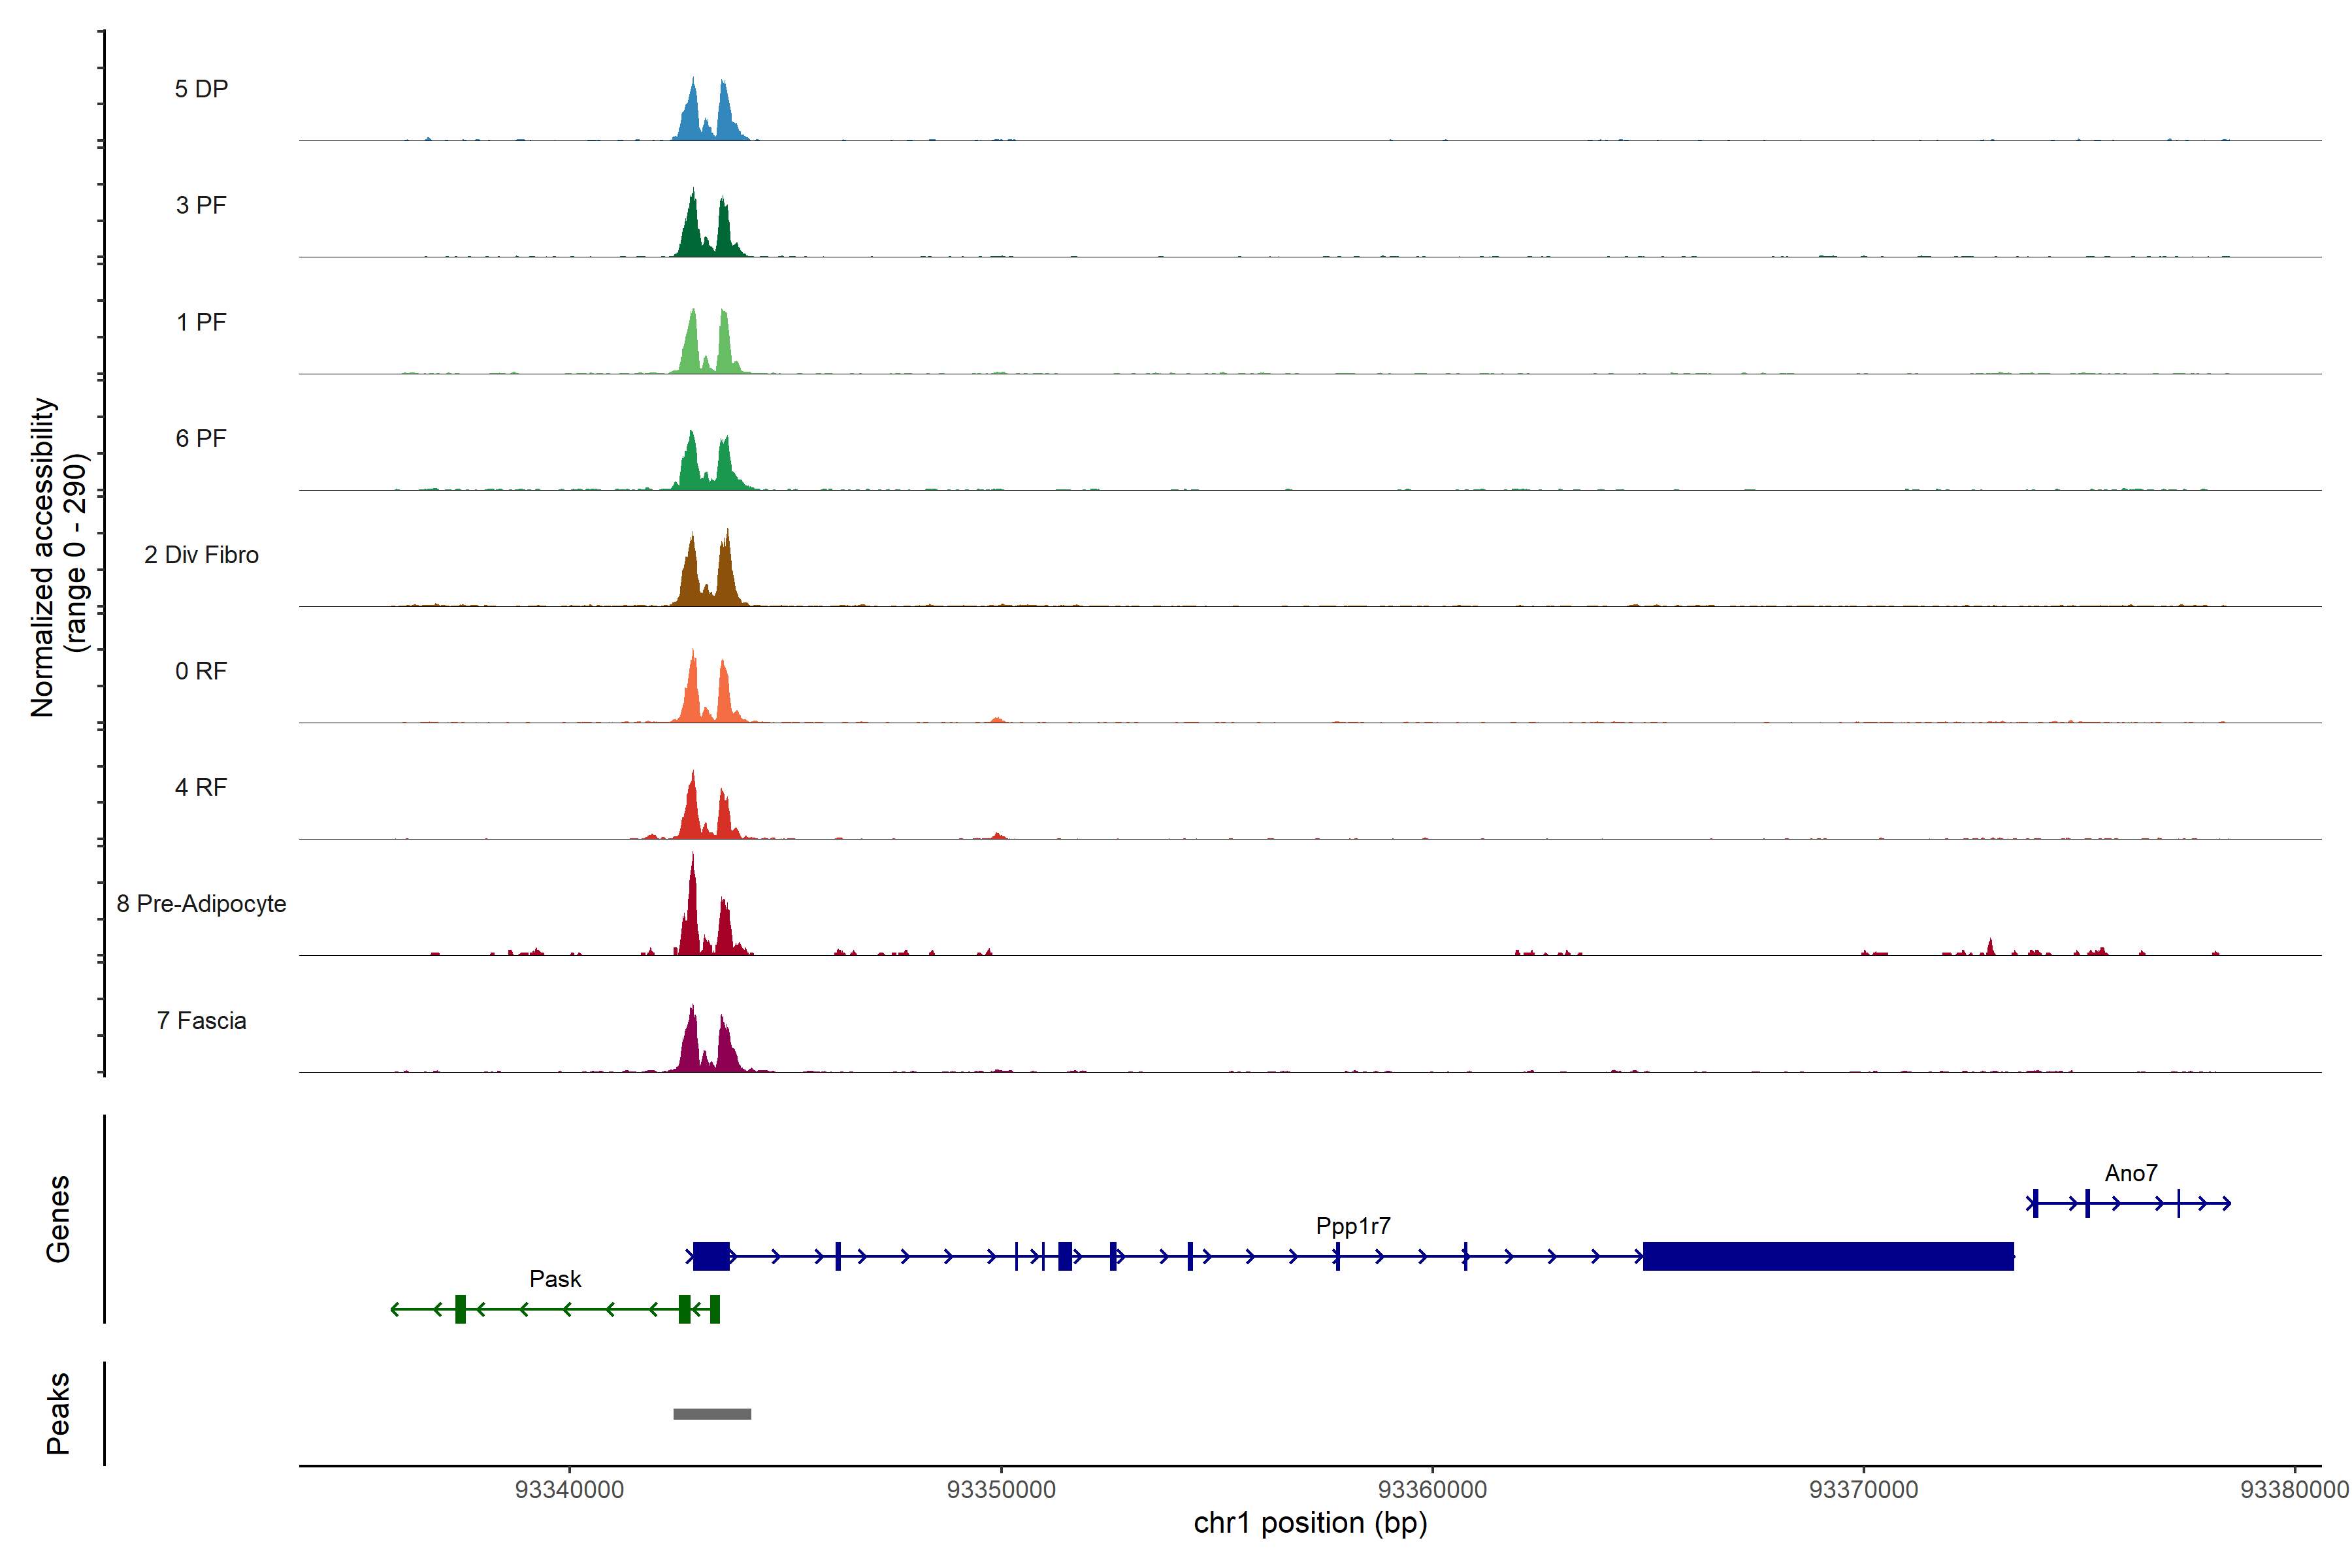Click the 93370000 axis tick label
The width and height of the screenshot is (2352, 1568).
pyautogui.click(x=1863, y=1489)
